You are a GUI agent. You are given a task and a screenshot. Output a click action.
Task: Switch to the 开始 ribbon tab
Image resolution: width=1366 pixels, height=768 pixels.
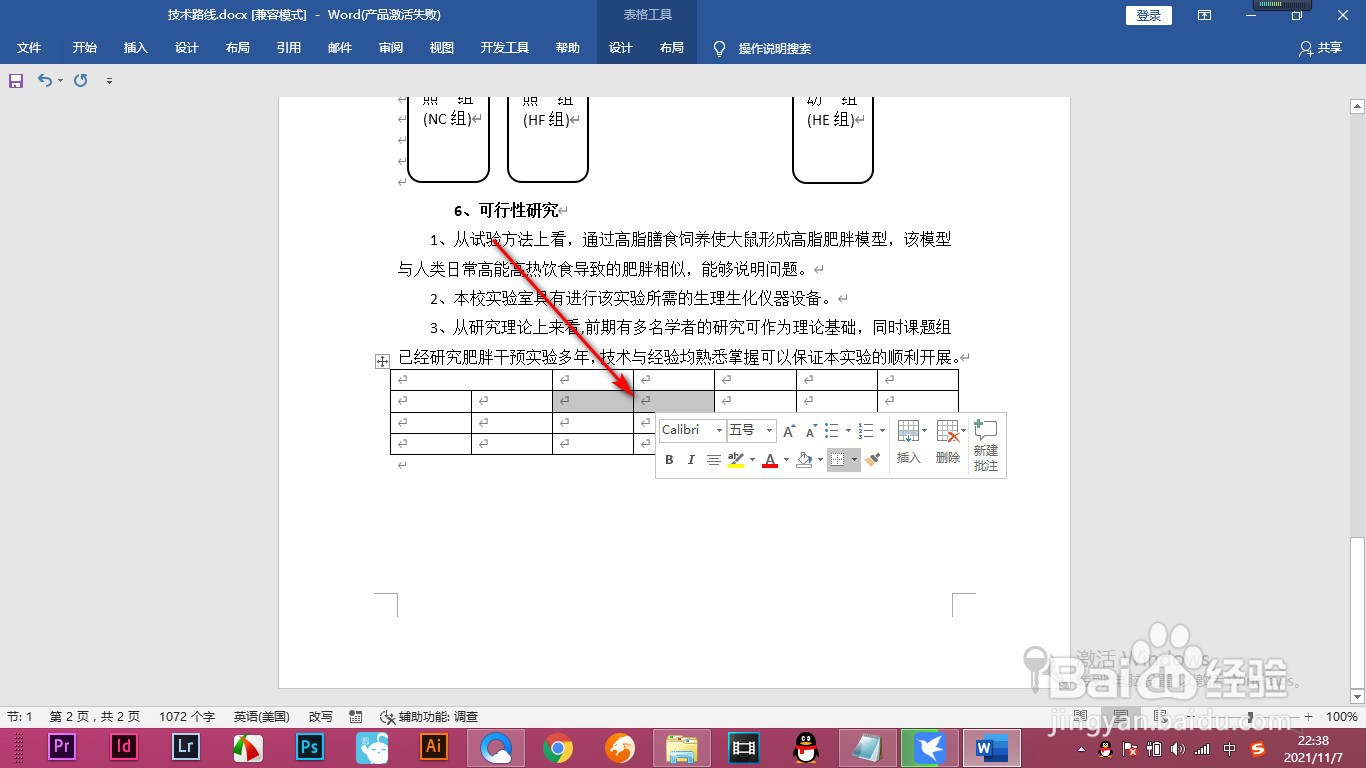coord(84,48)
